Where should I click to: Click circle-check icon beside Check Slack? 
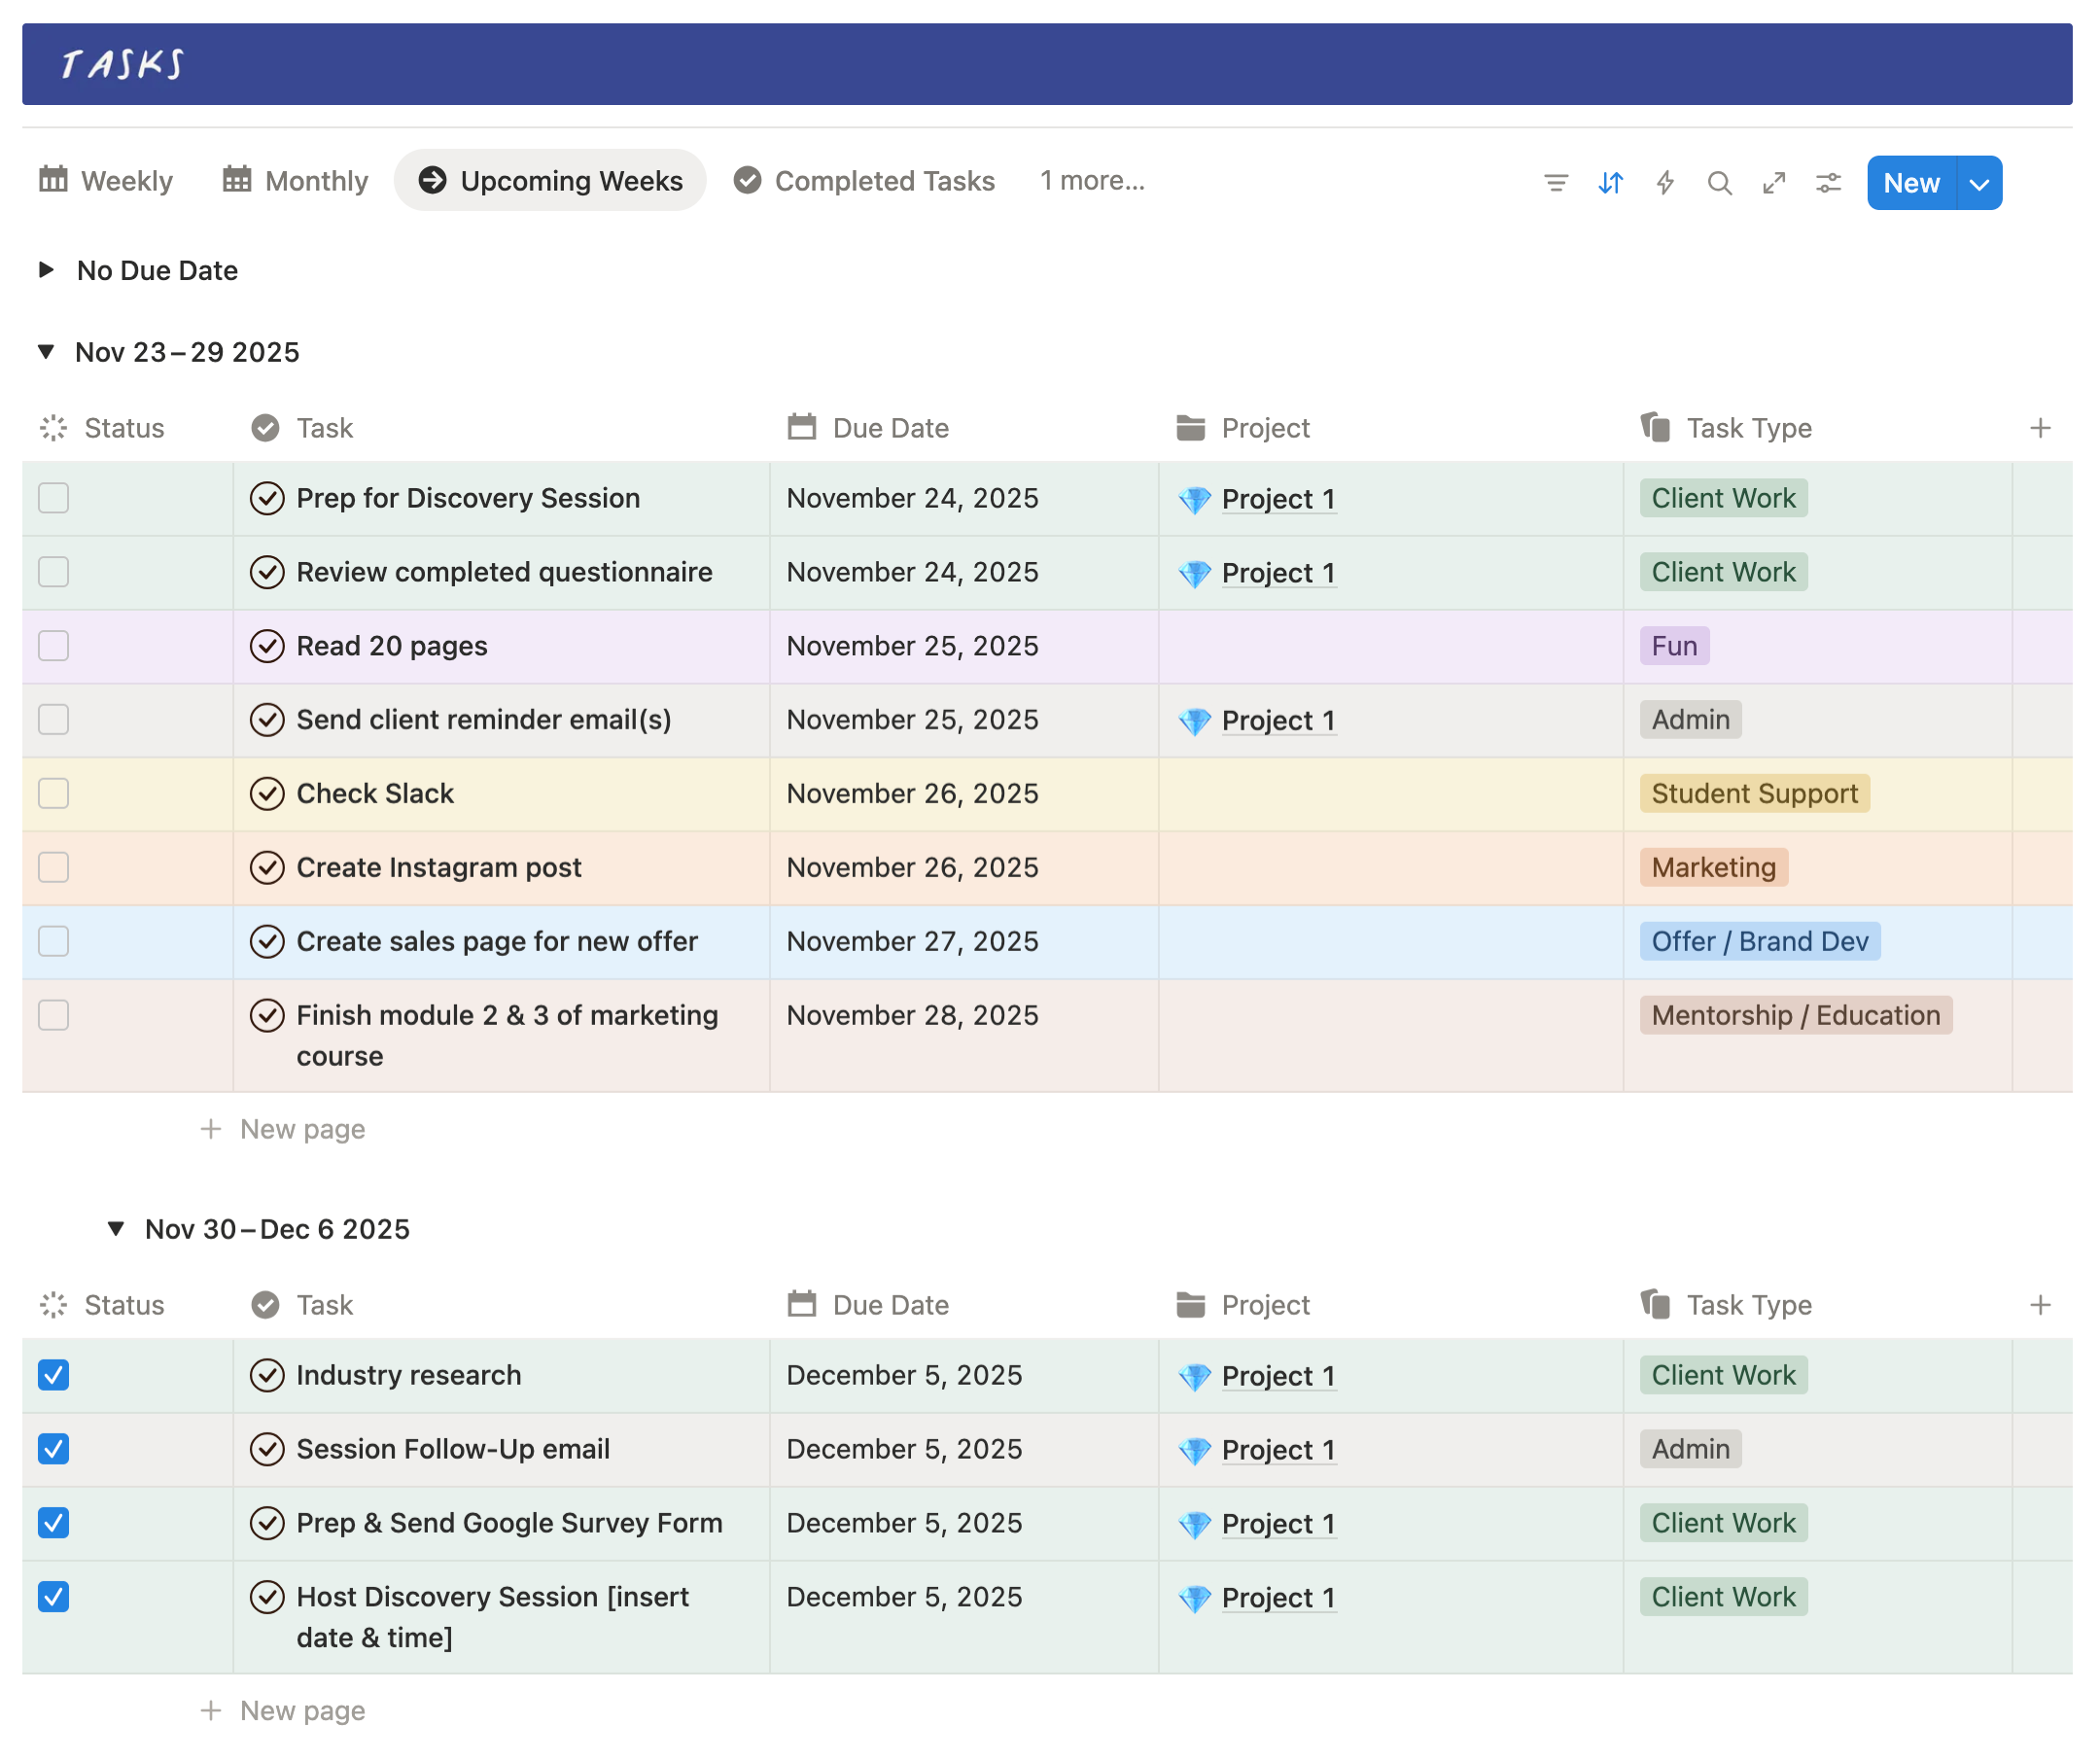coord(267,794)
